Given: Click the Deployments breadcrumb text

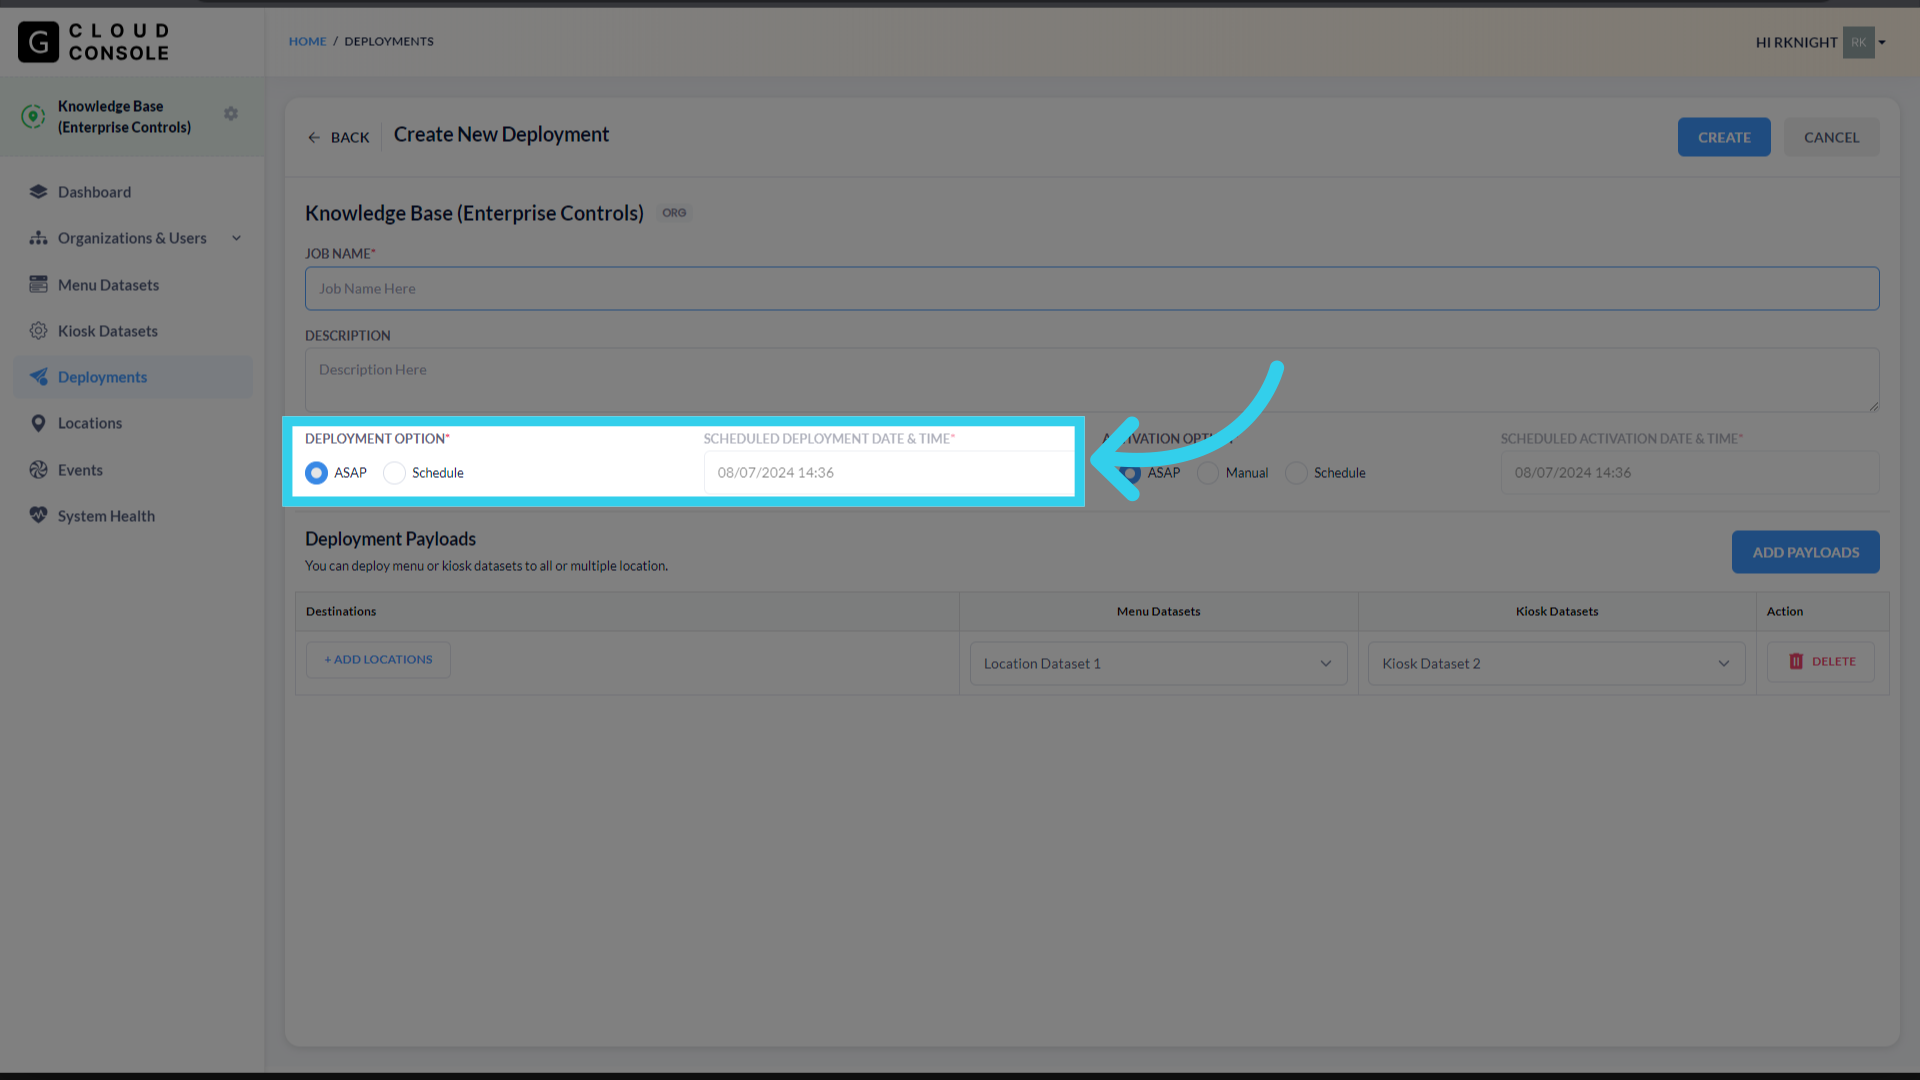Looking at the screenshot, I should tap(389, 41).
